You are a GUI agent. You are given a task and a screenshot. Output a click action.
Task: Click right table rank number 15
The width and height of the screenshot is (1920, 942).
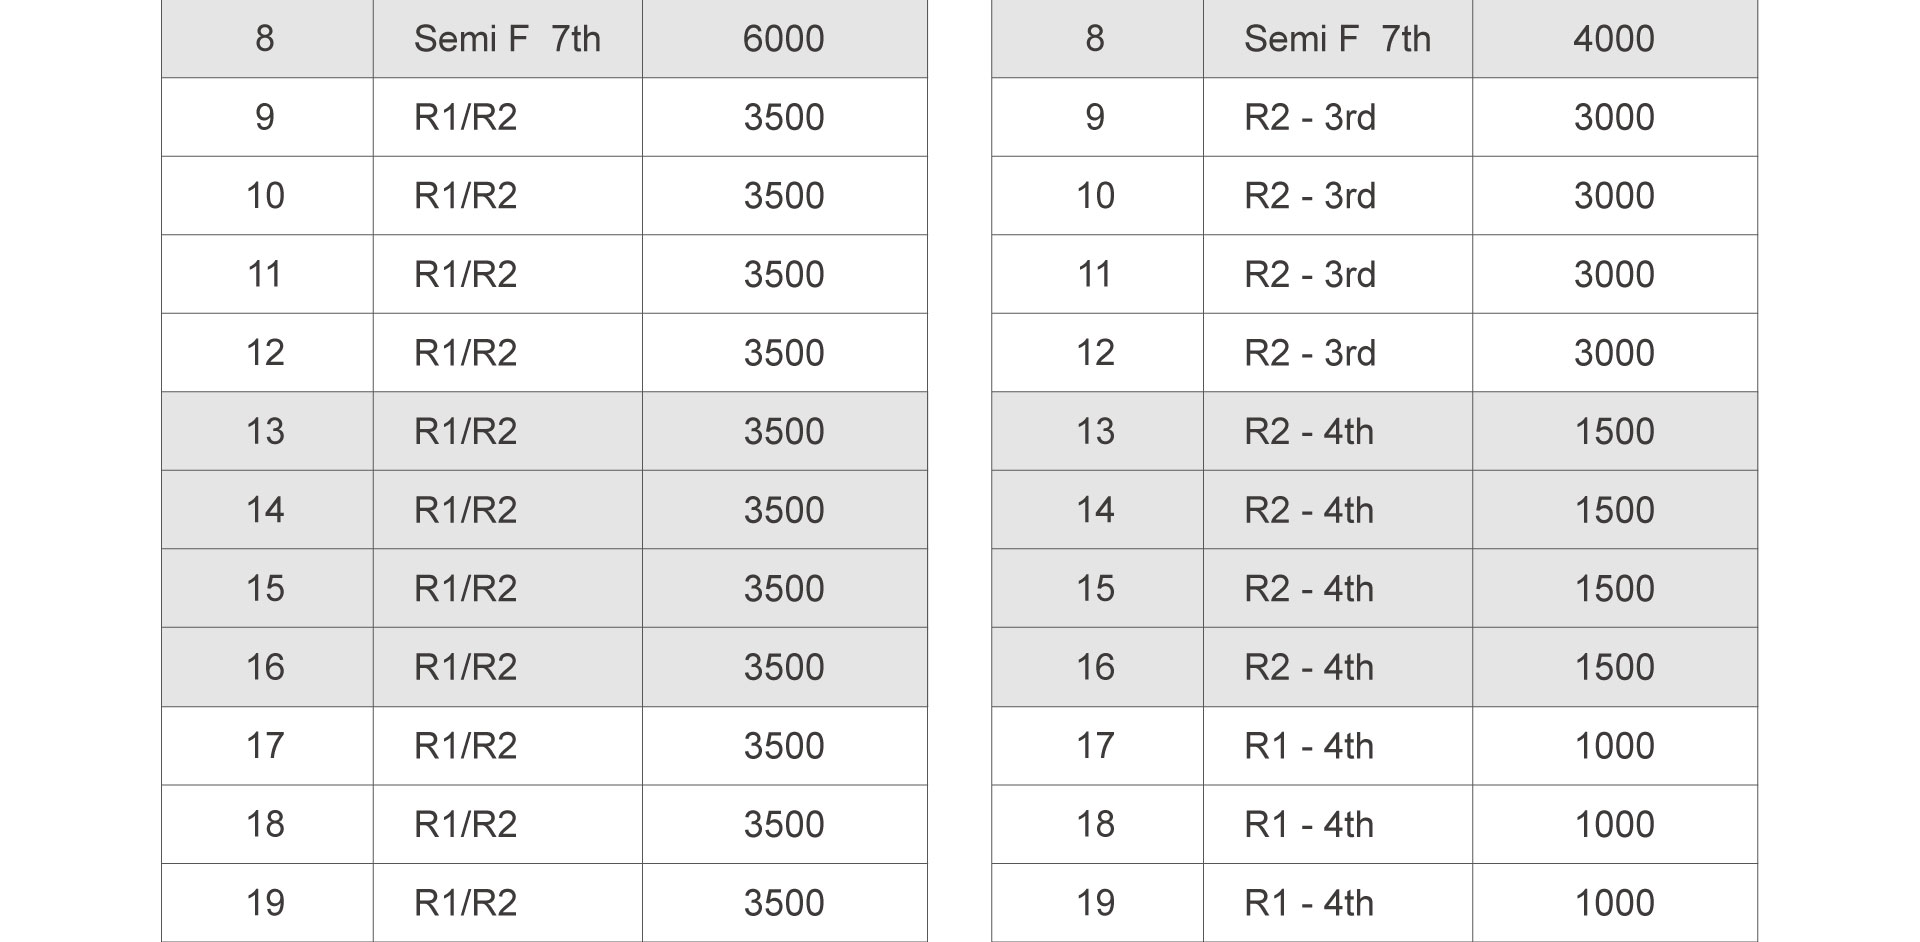pyautogui.click(x=1096, y=589)
